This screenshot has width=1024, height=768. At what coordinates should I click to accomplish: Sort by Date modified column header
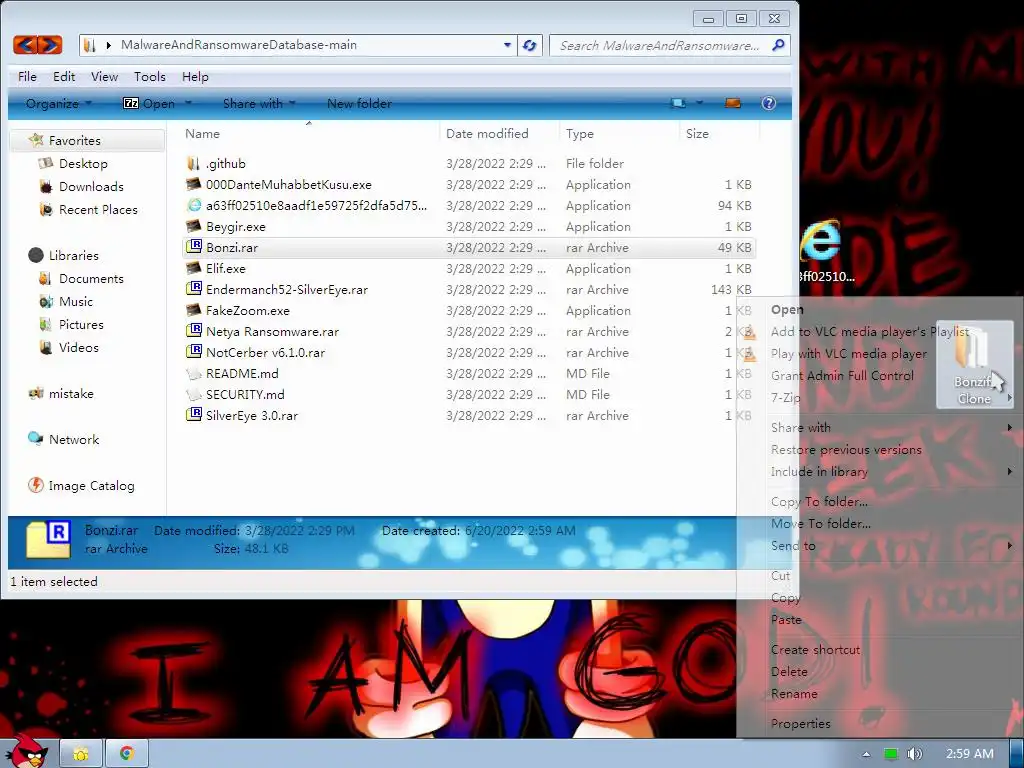[x=487, y=133]
